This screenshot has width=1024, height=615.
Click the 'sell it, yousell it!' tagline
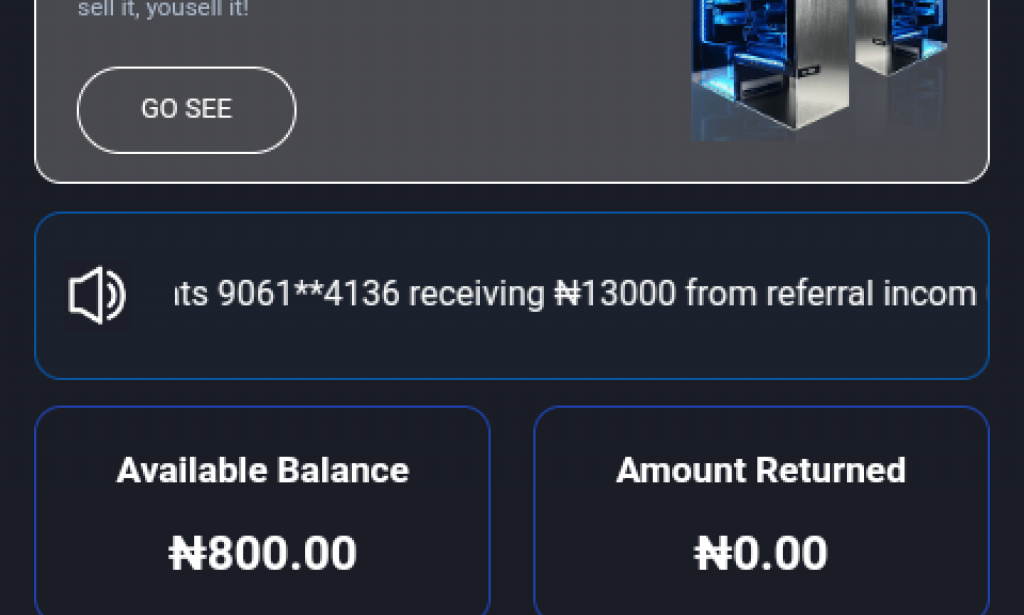pos(163,10)
